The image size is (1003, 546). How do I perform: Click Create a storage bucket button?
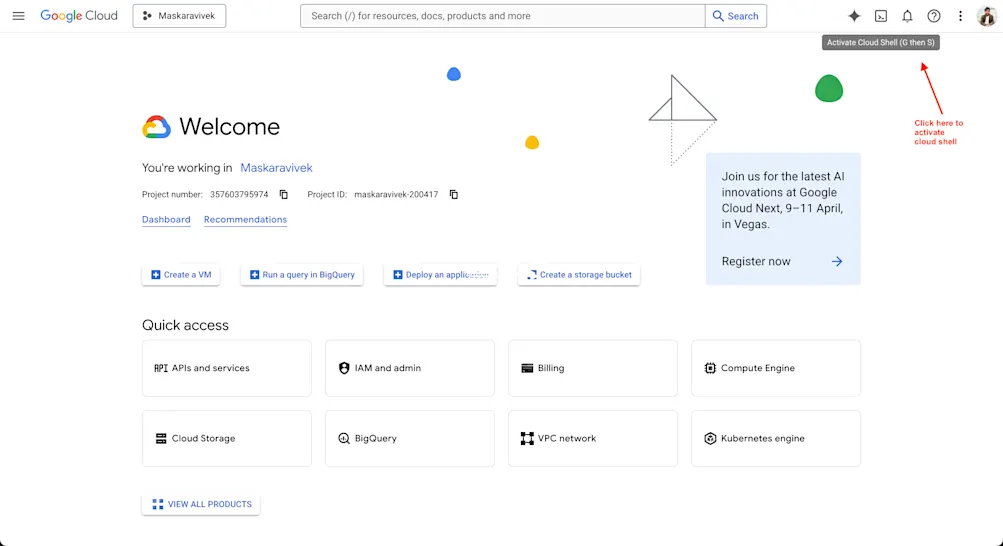tap(579, 275)
